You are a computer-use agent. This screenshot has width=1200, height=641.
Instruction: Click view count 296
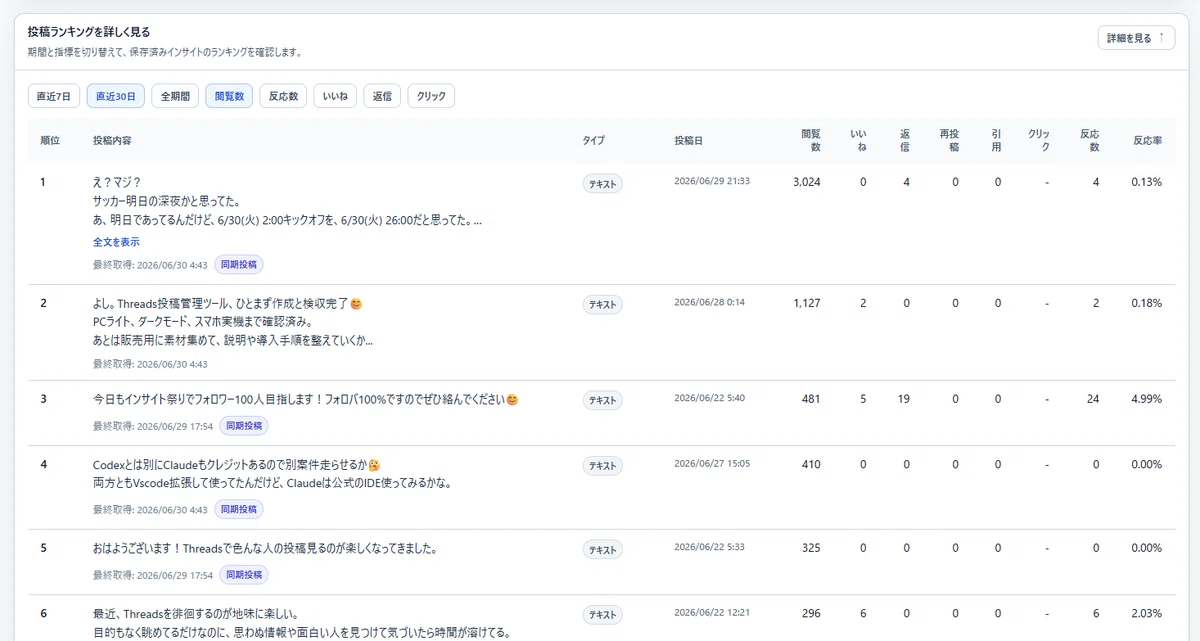pos(811,614)
